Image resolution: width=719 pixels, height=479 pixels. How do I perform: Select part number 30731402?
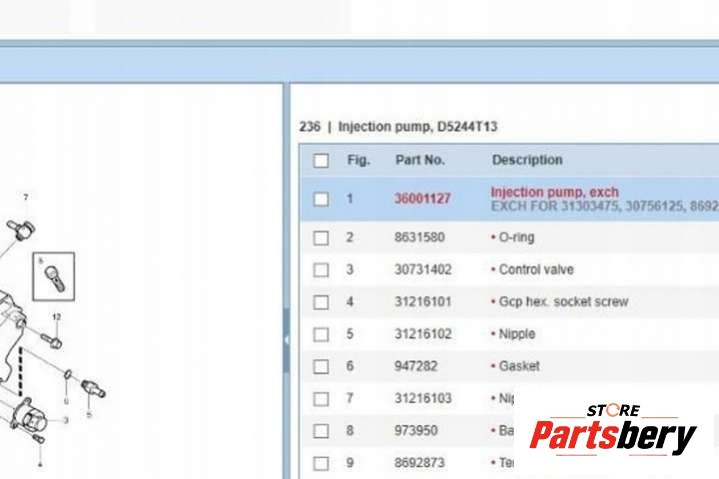point(420,270)
